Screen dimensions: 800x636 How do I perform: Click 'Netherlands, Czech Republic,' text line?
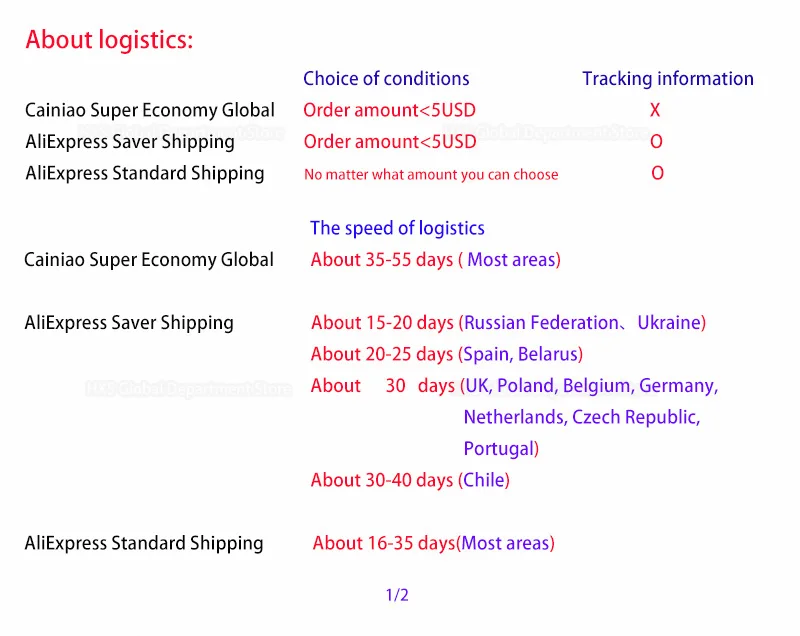tap(582, 417)
